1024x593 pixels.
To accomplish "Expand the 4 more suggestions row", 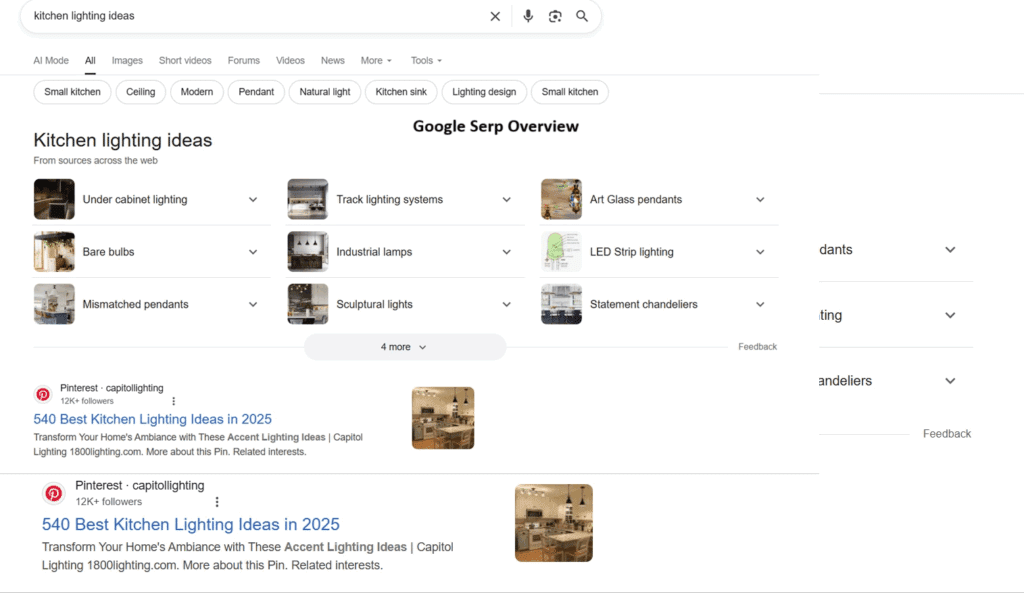I will pos(404,346).
